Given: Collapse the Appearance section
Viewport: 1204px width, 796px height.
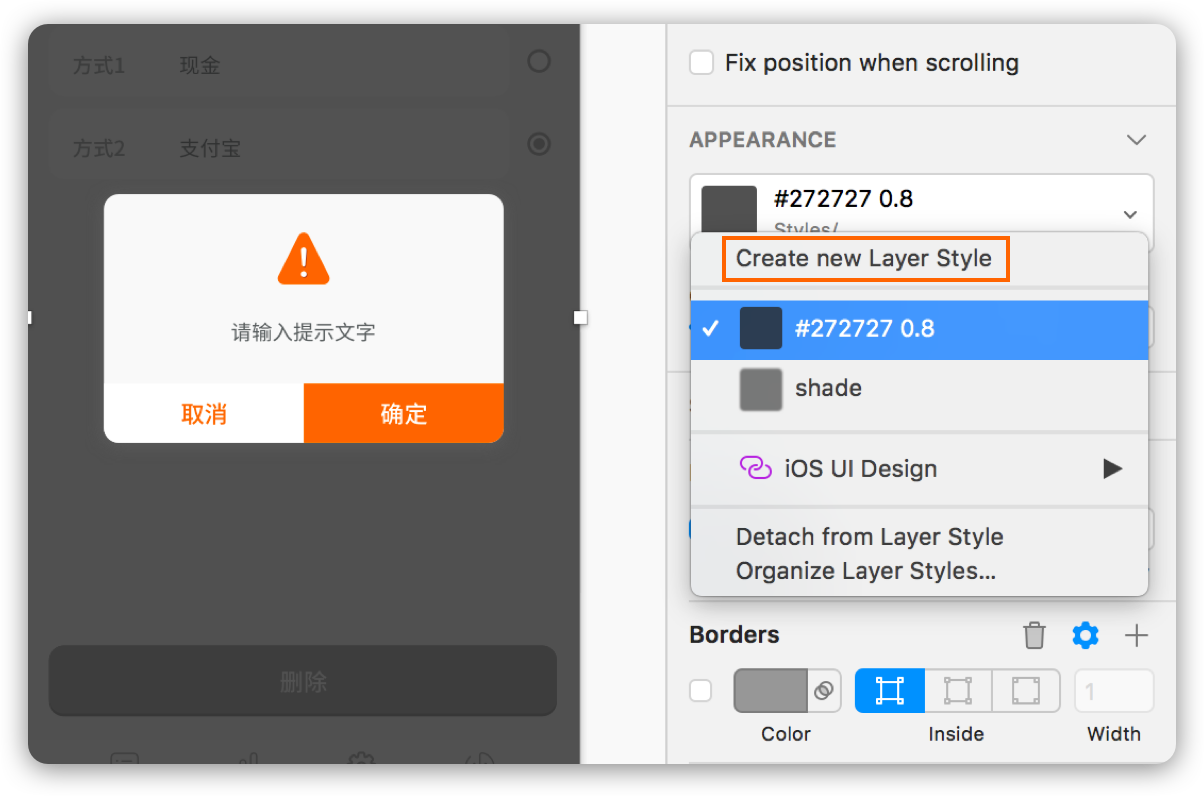Looking at the screenshot, I should (1136, 140).
